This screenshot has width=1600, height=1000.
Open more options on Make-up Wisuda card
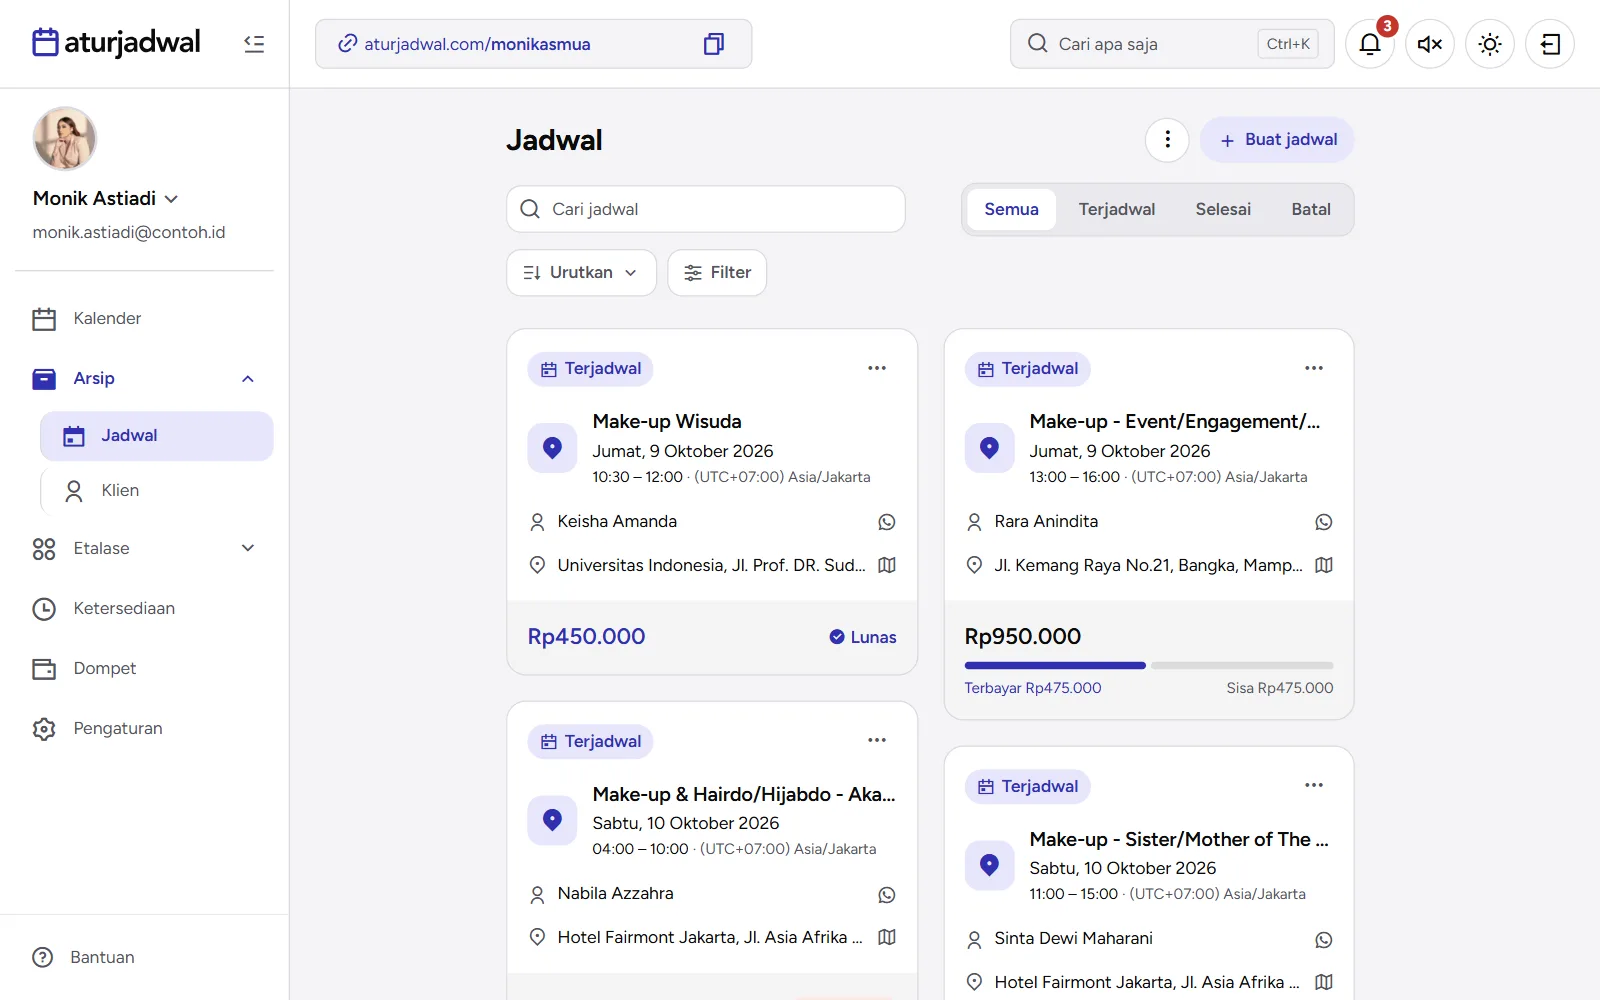(x=877, y=368)
